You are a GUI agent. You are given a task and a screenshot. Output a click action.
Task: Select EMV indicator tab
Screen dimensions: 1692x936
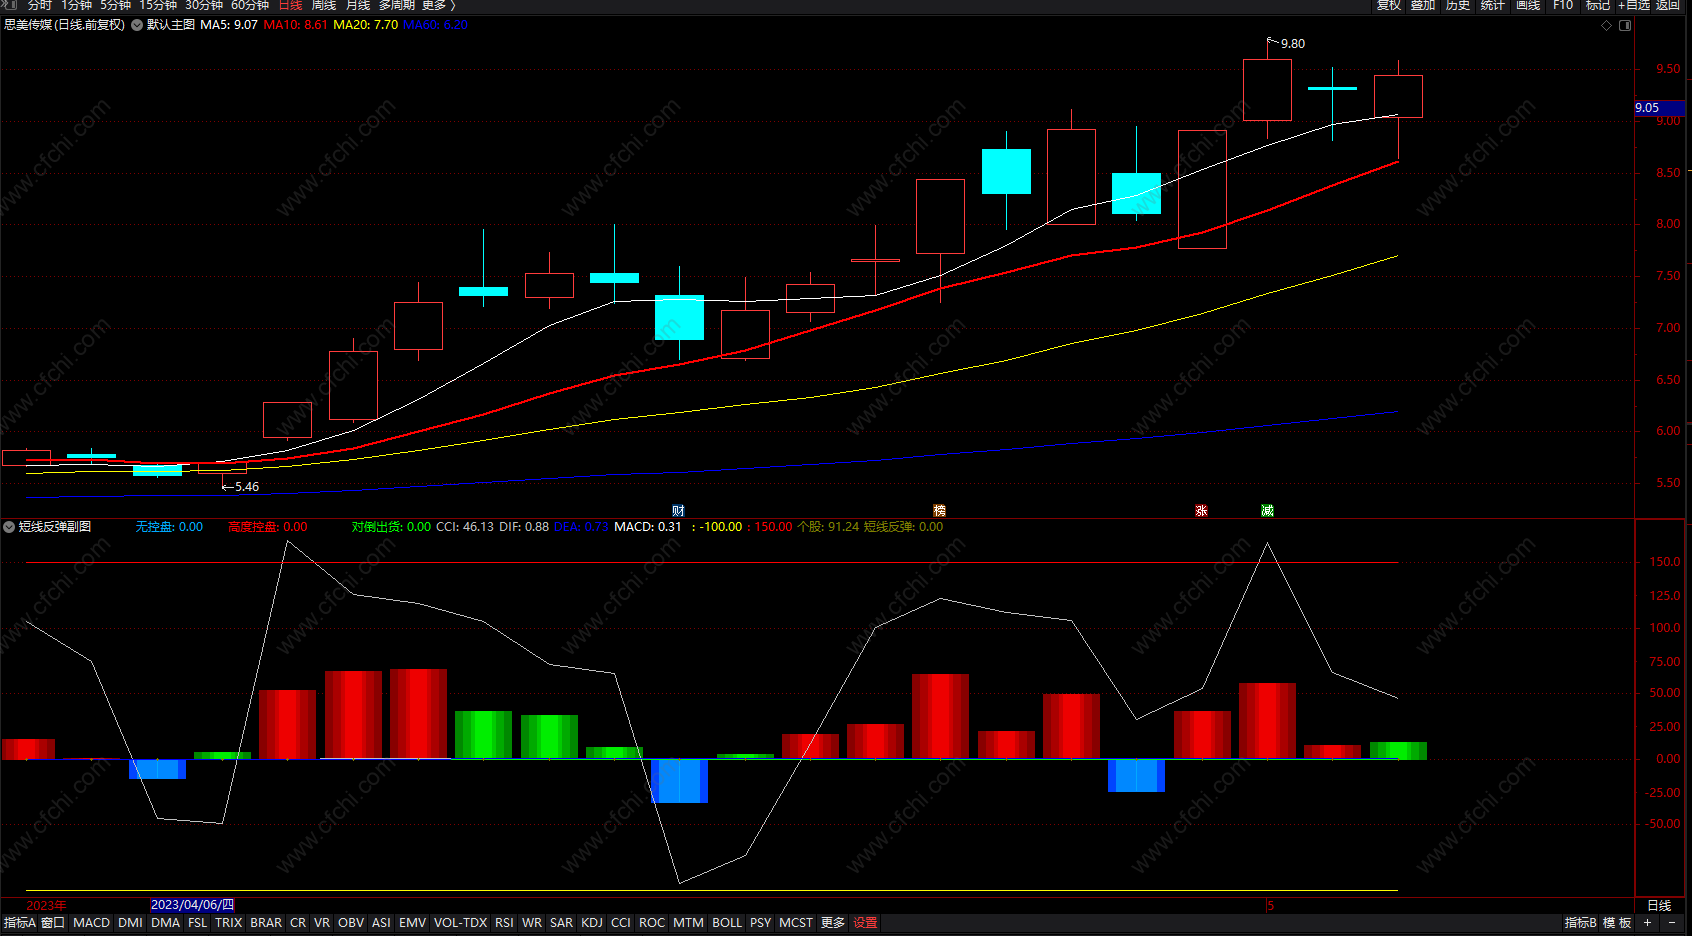point(412,923)
